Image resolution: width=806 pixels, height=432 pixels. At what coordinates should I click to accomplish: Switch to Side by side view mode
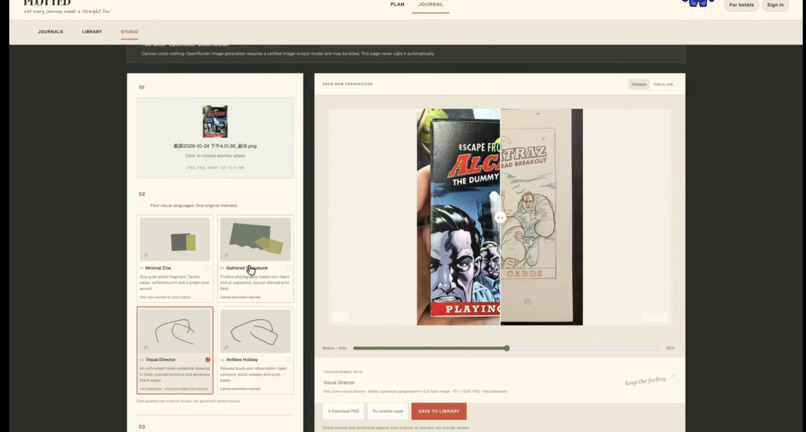click(663, 84)
